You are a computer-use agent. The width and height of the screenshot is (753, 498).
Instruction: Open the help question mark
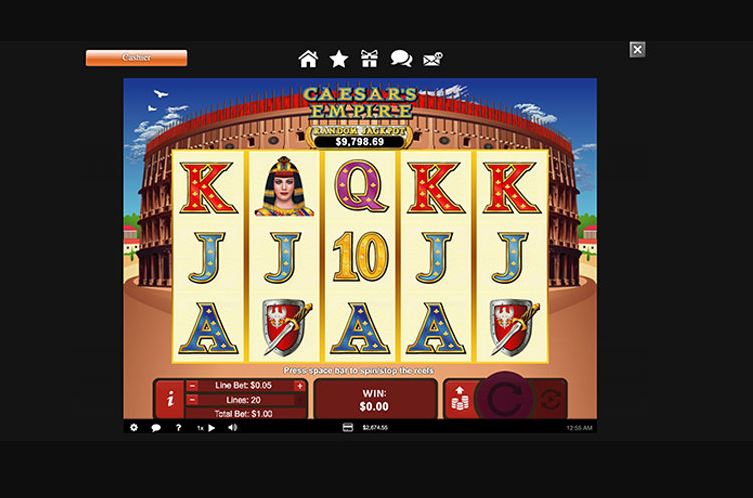click(x=178, y=427)
